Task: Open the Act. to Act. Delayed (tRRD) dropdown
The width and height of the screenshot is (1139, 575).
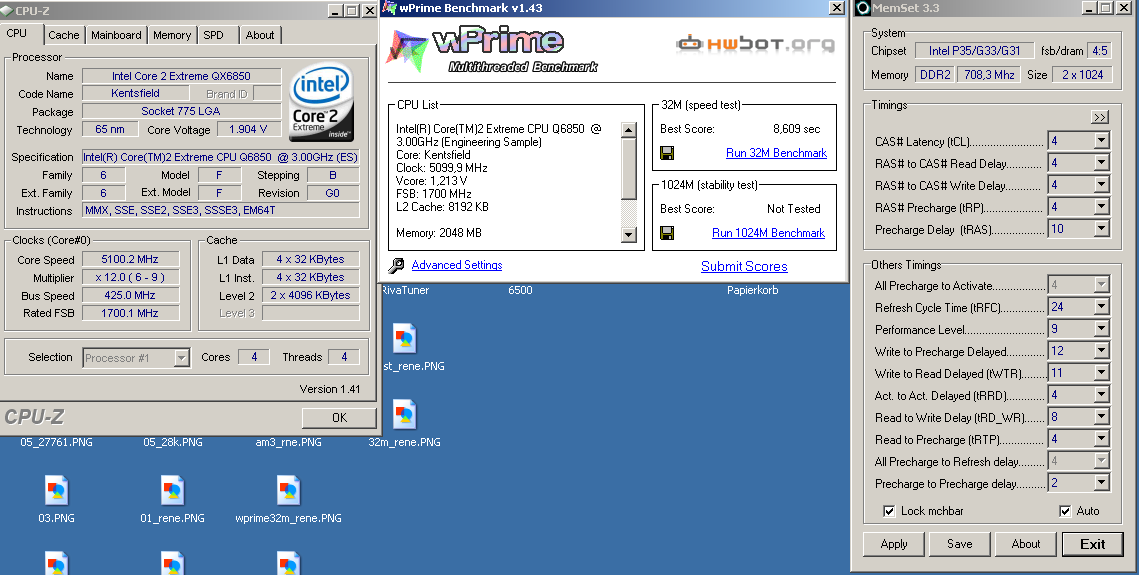Action: pos(1101,395)
